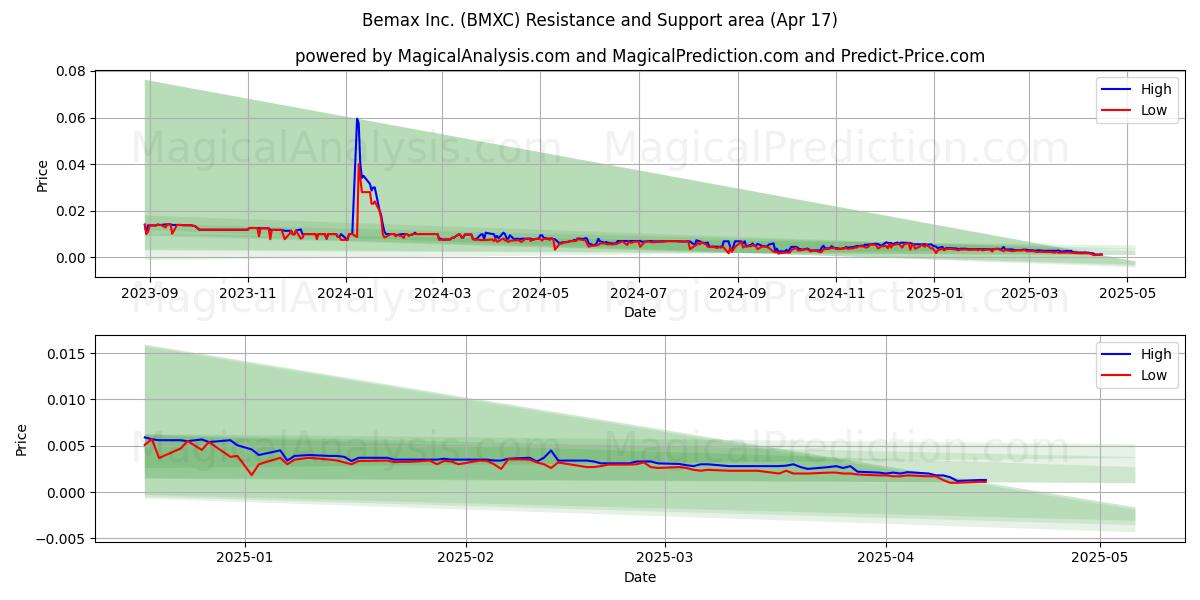Click the '0.02' y-axis label in top chart
Screen dimensions: 1200x600
pyautogui.click(x=71, y=211)
